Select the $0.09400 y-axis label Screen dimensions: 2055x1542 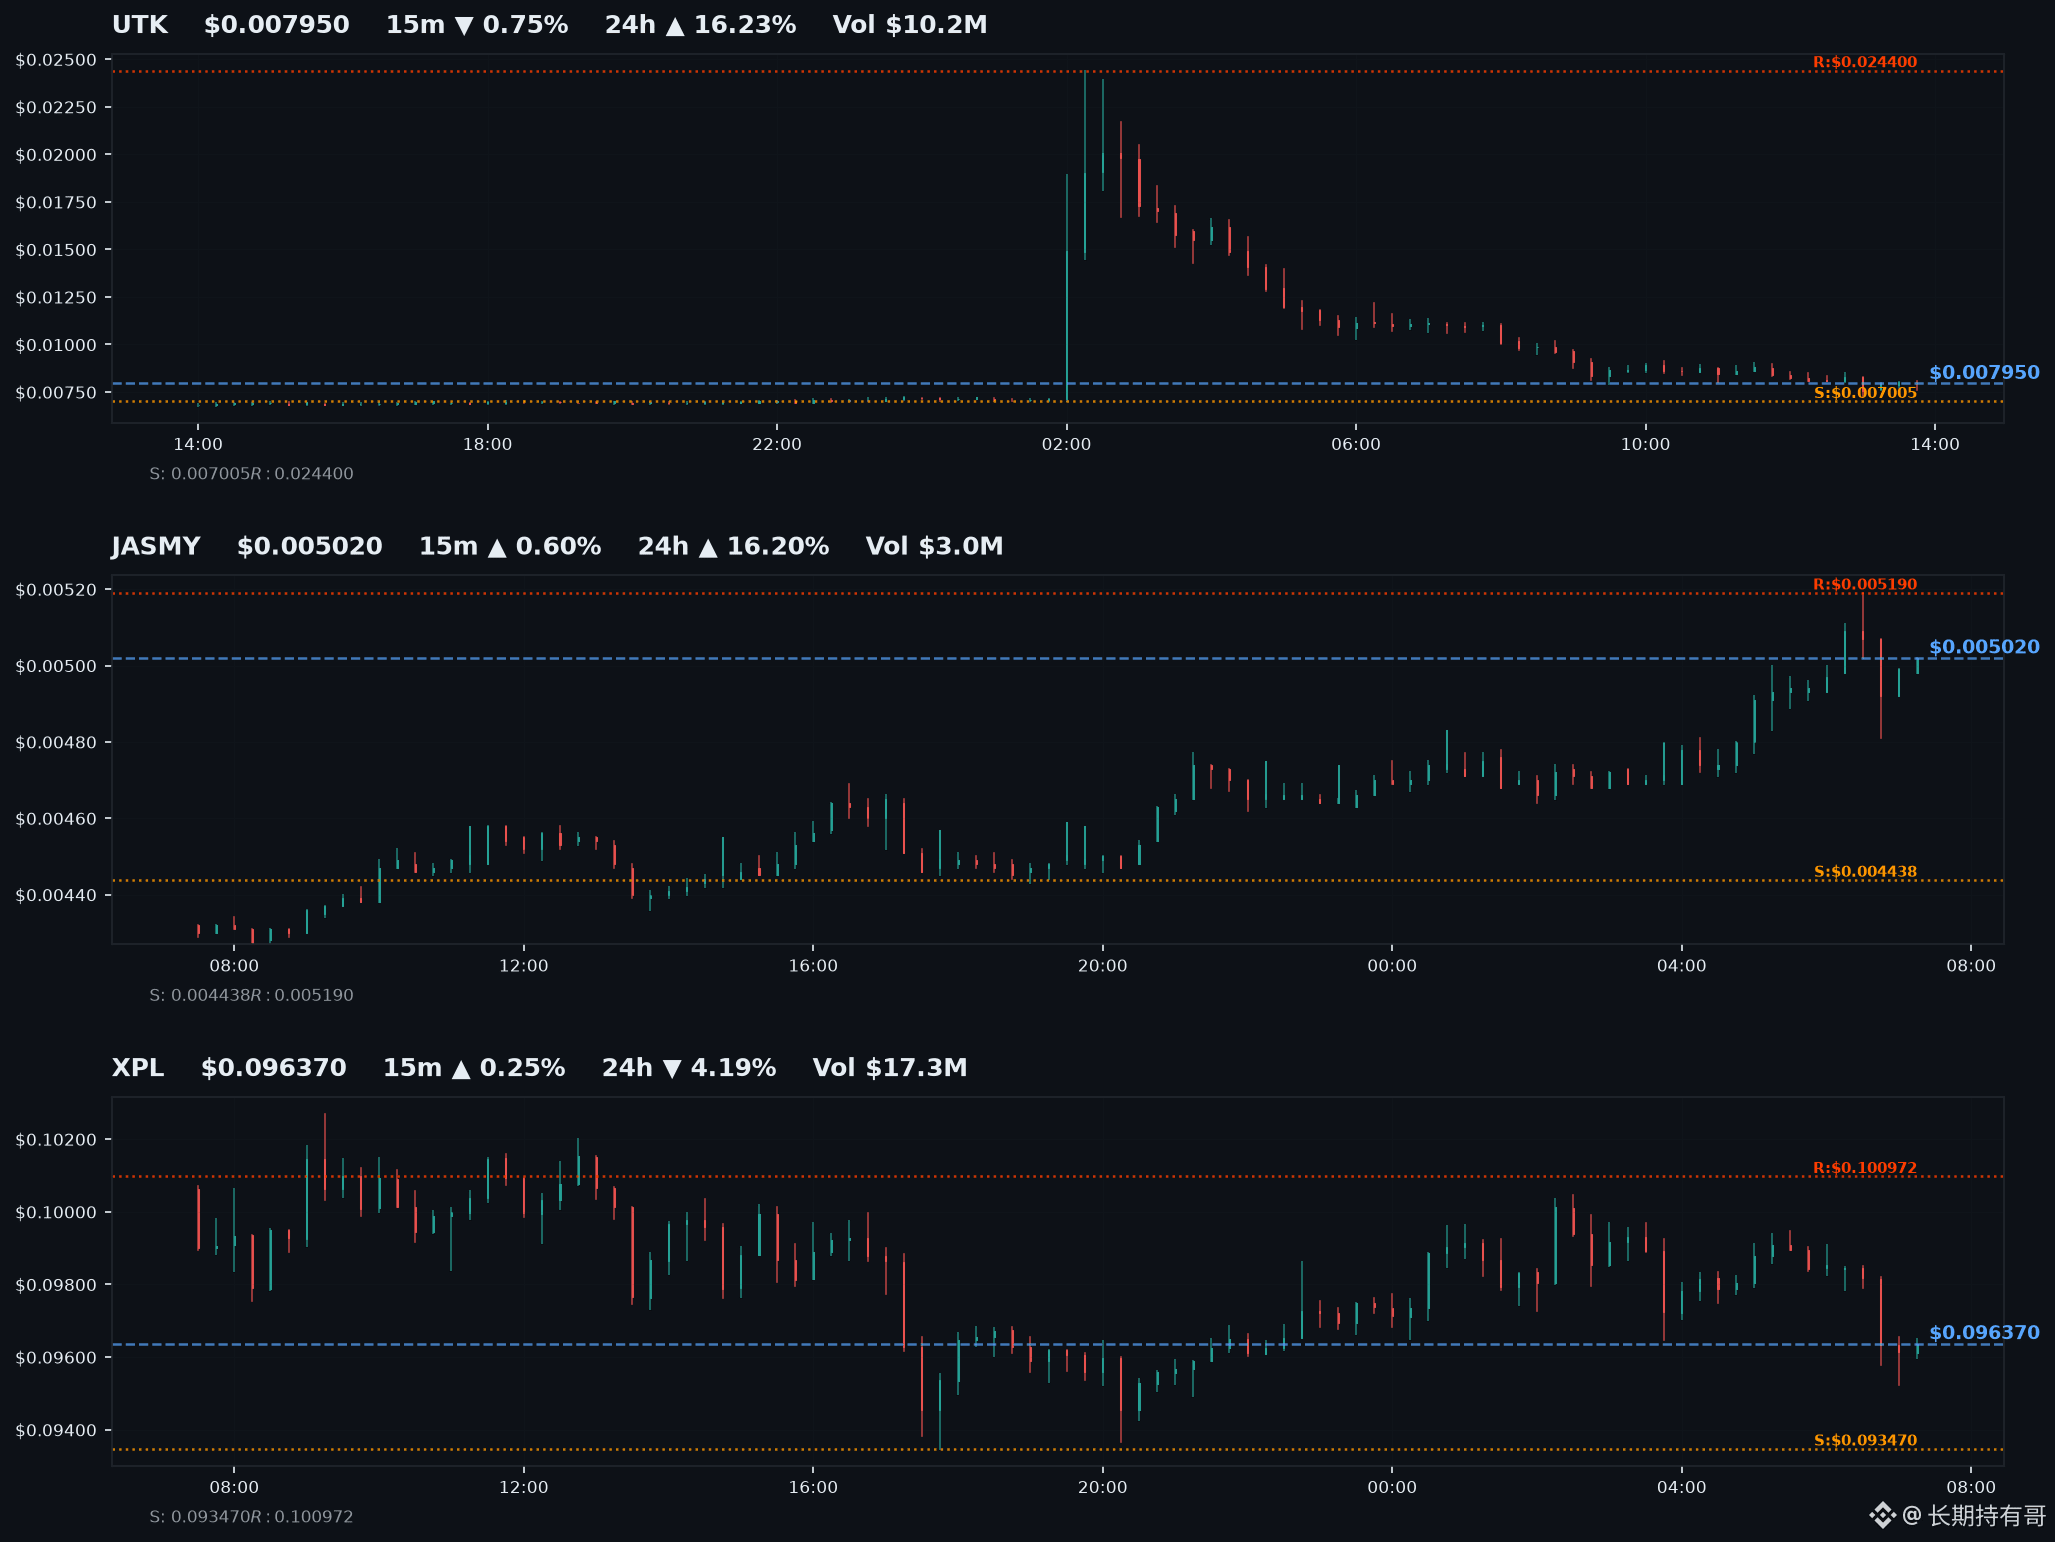coord(56,1431)
